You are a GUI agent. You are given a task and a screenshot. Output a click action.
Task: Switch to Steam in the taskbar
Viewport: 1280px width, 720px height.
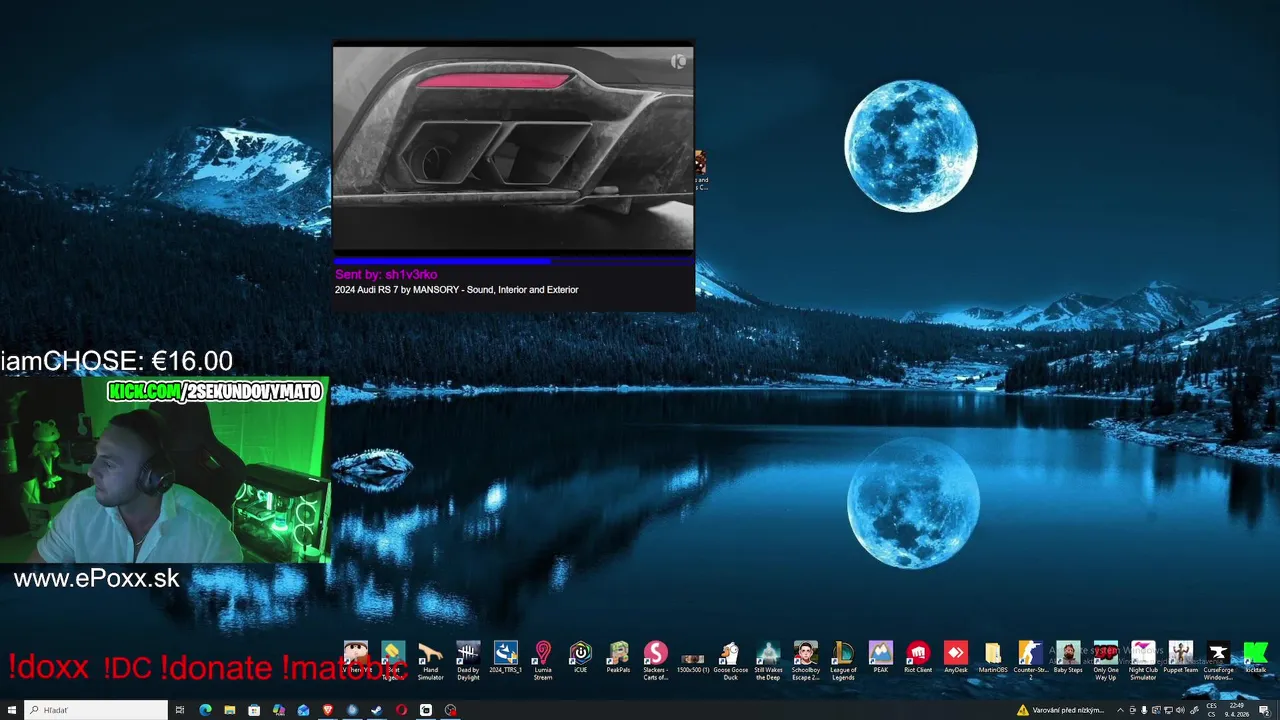pyautogui.click(x=377, y=710)
